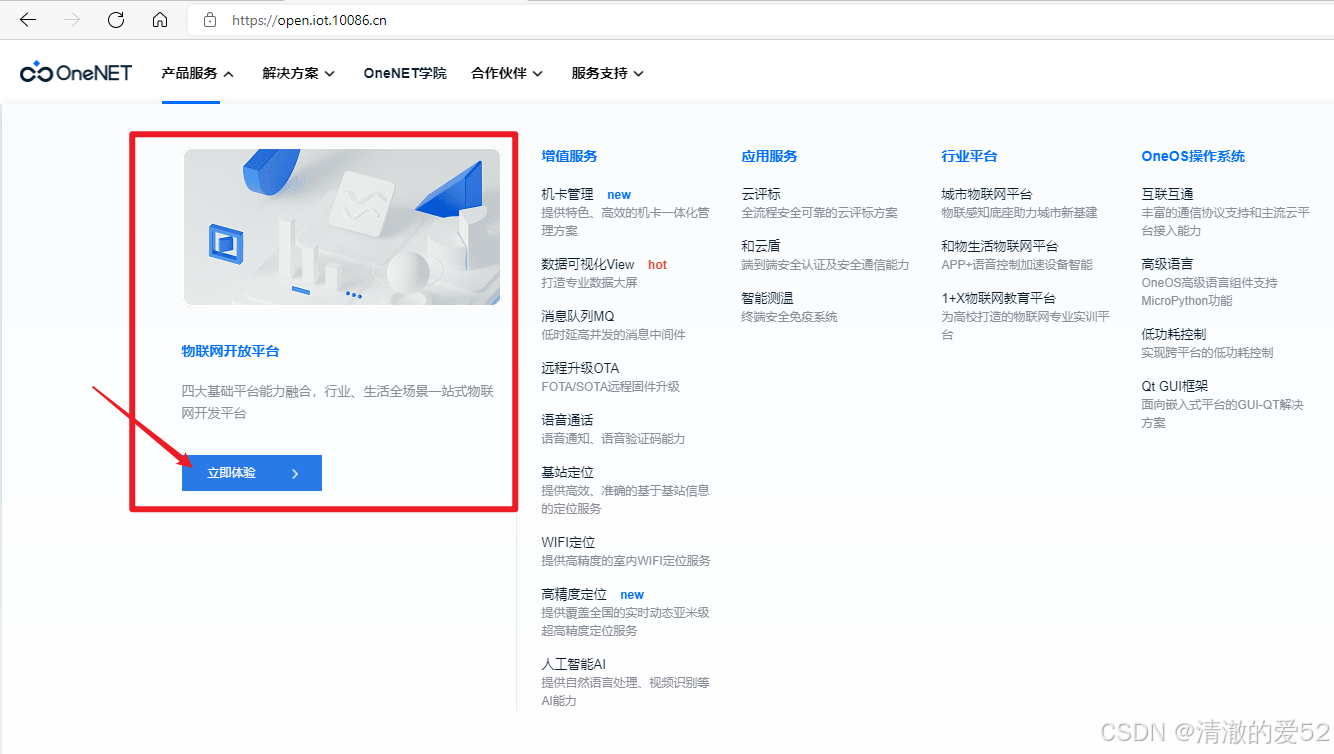Click description 端到端安全认证及安全通信能力
The image size is (1334, 754).
coord(825,265)
